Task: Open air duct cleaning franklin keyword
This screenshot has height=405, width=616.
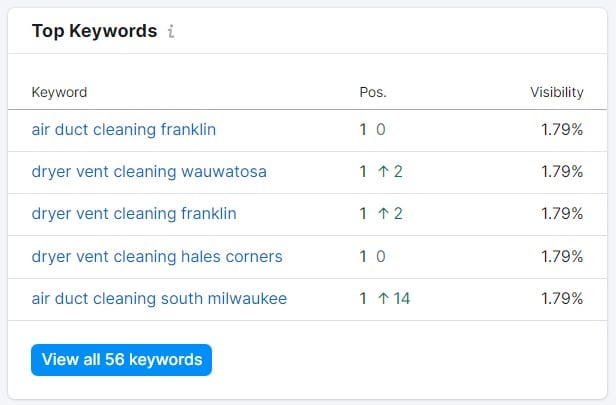Action: coord(124,130)
